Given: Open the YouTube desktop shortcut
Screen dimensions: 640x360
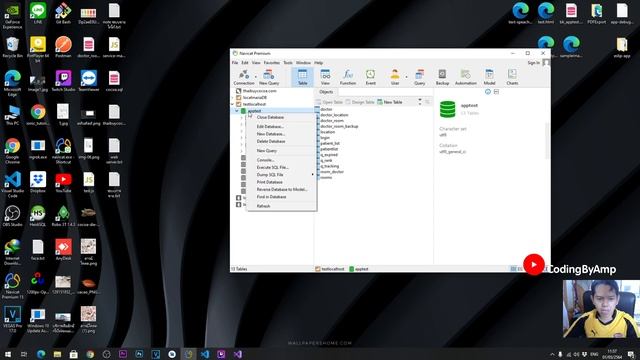Looking at the screenshot, I should pyautogui.click(x=63, y=182).
